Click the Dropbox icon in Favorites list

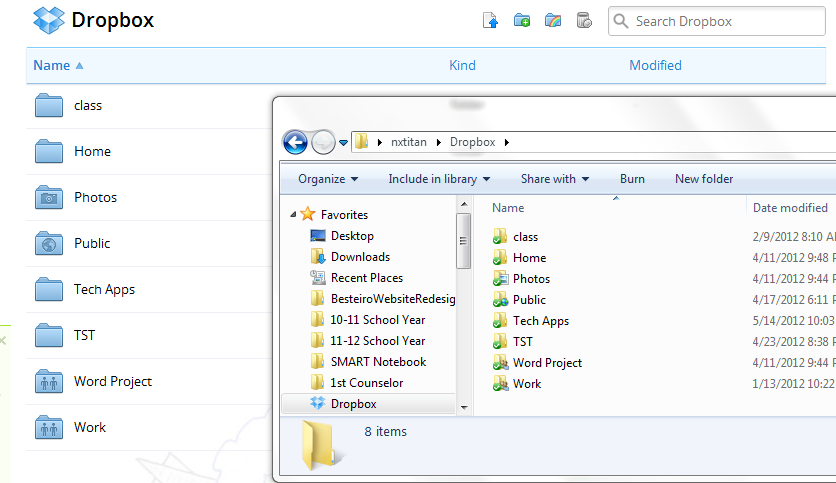(x=317, y=404)
